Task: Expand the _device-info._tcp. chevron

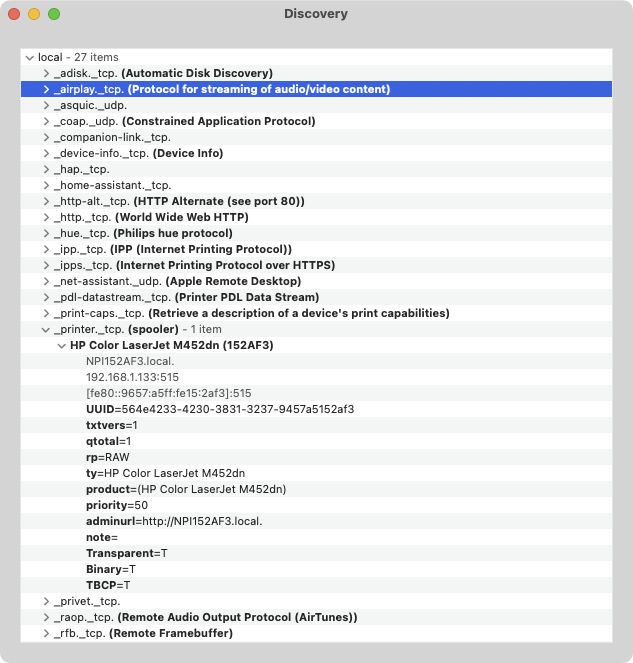Action: (46, 153)
